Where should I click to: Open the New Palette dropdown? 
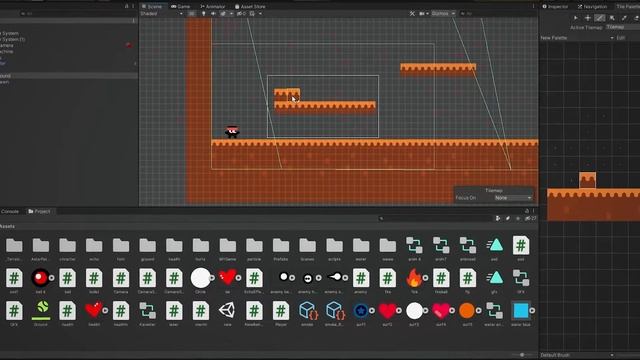pos(577,38)
